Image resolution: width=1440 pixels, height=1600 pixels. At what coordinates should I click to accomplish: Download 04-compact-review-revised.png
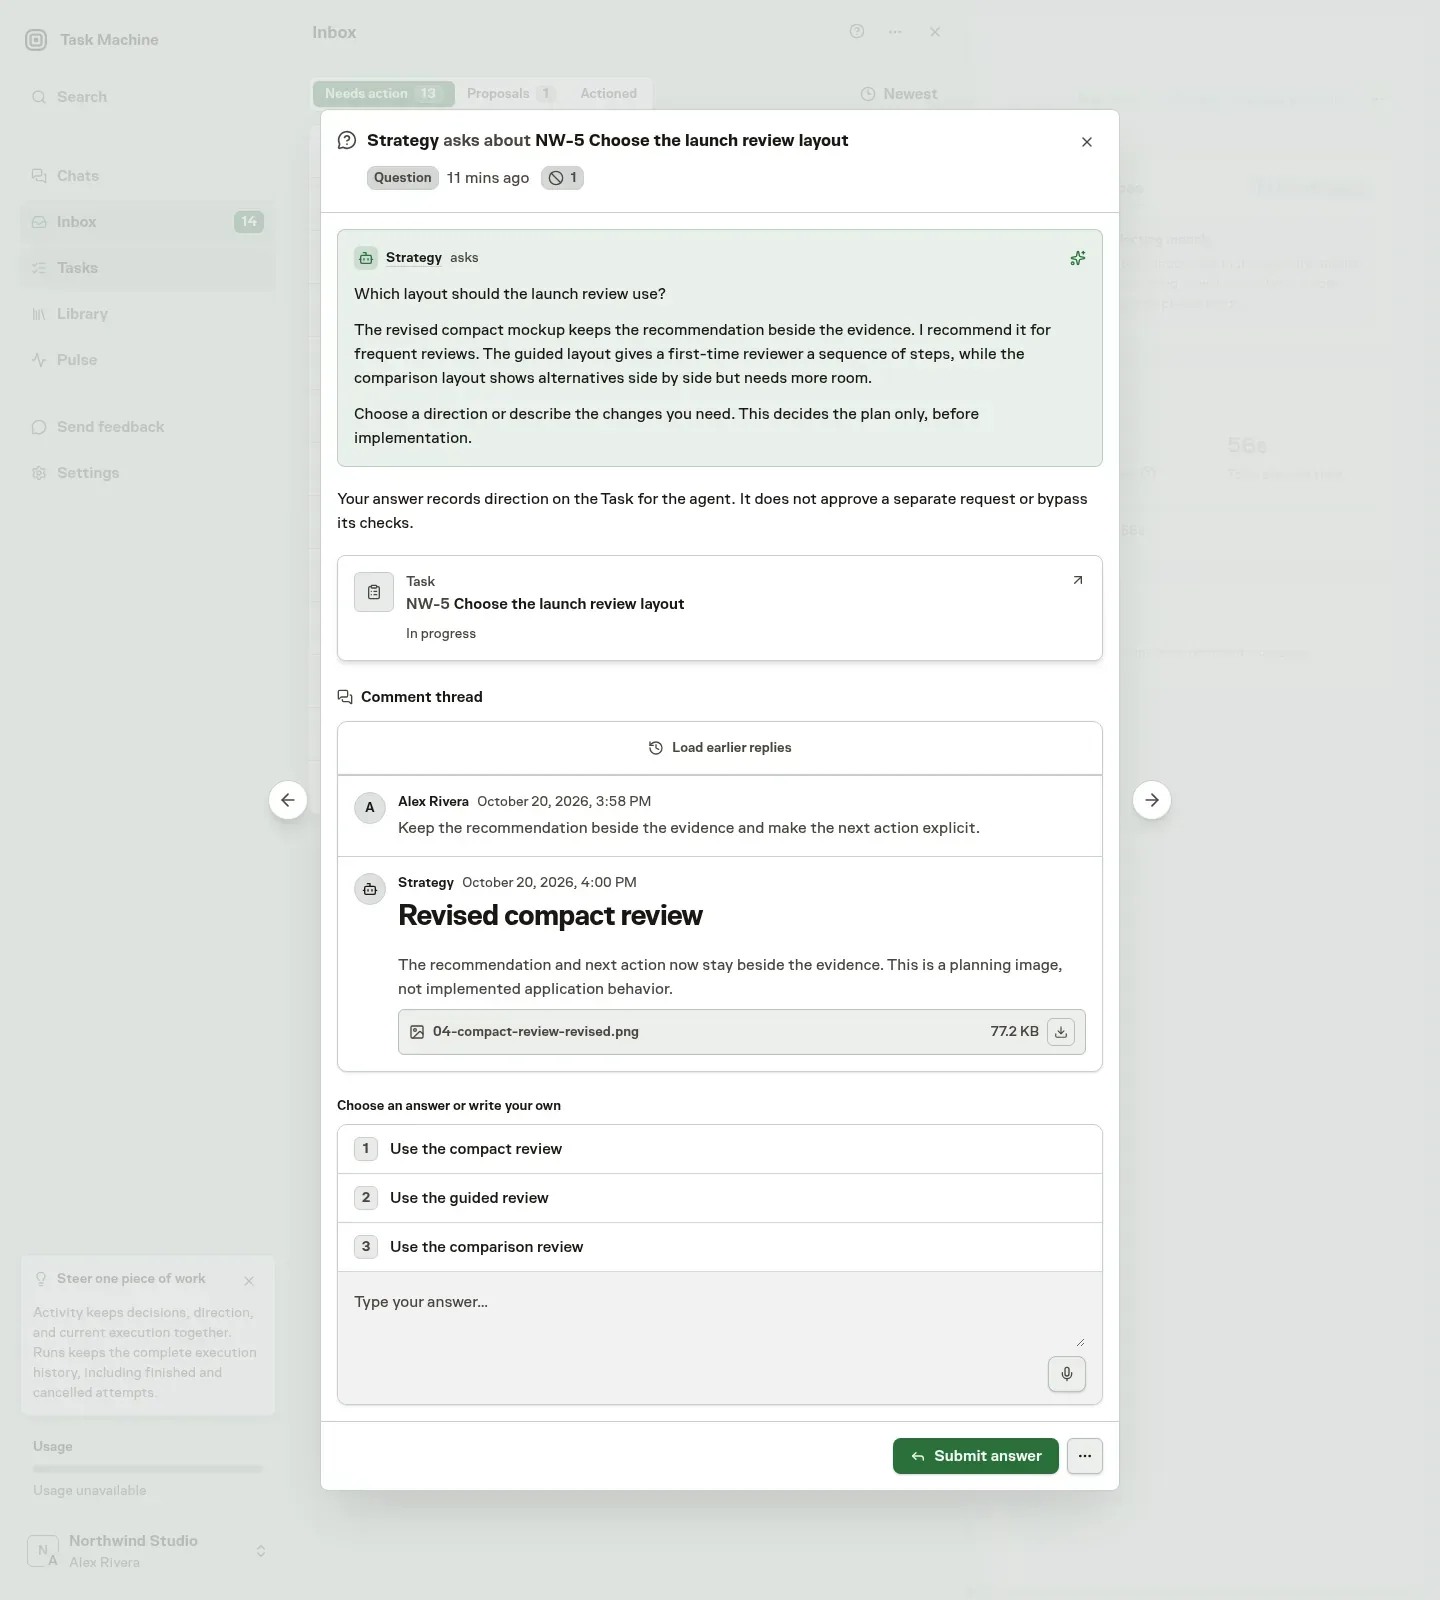[x=1061, y=1032]
